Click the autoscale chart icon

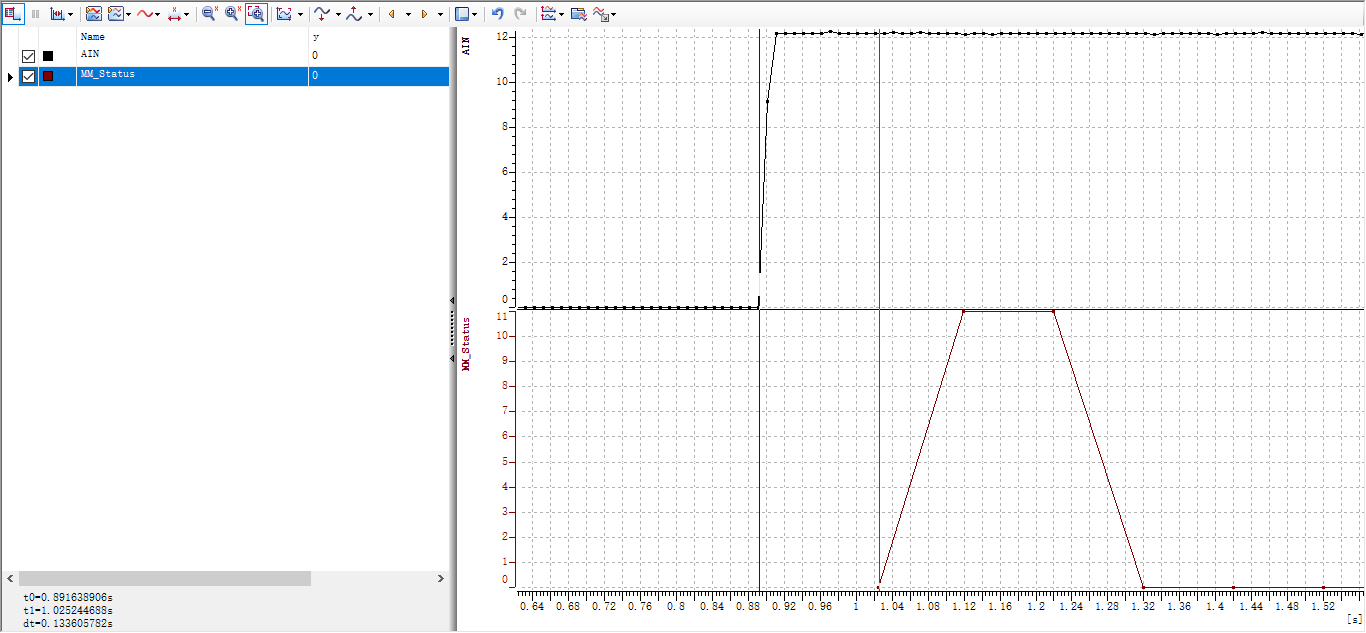(284, 14)
